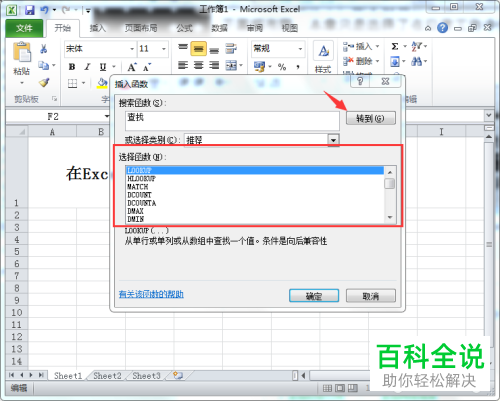This screenshot has width=500, height=401.
Task: Click merge and center icon
Action: [x=231, y=66]
